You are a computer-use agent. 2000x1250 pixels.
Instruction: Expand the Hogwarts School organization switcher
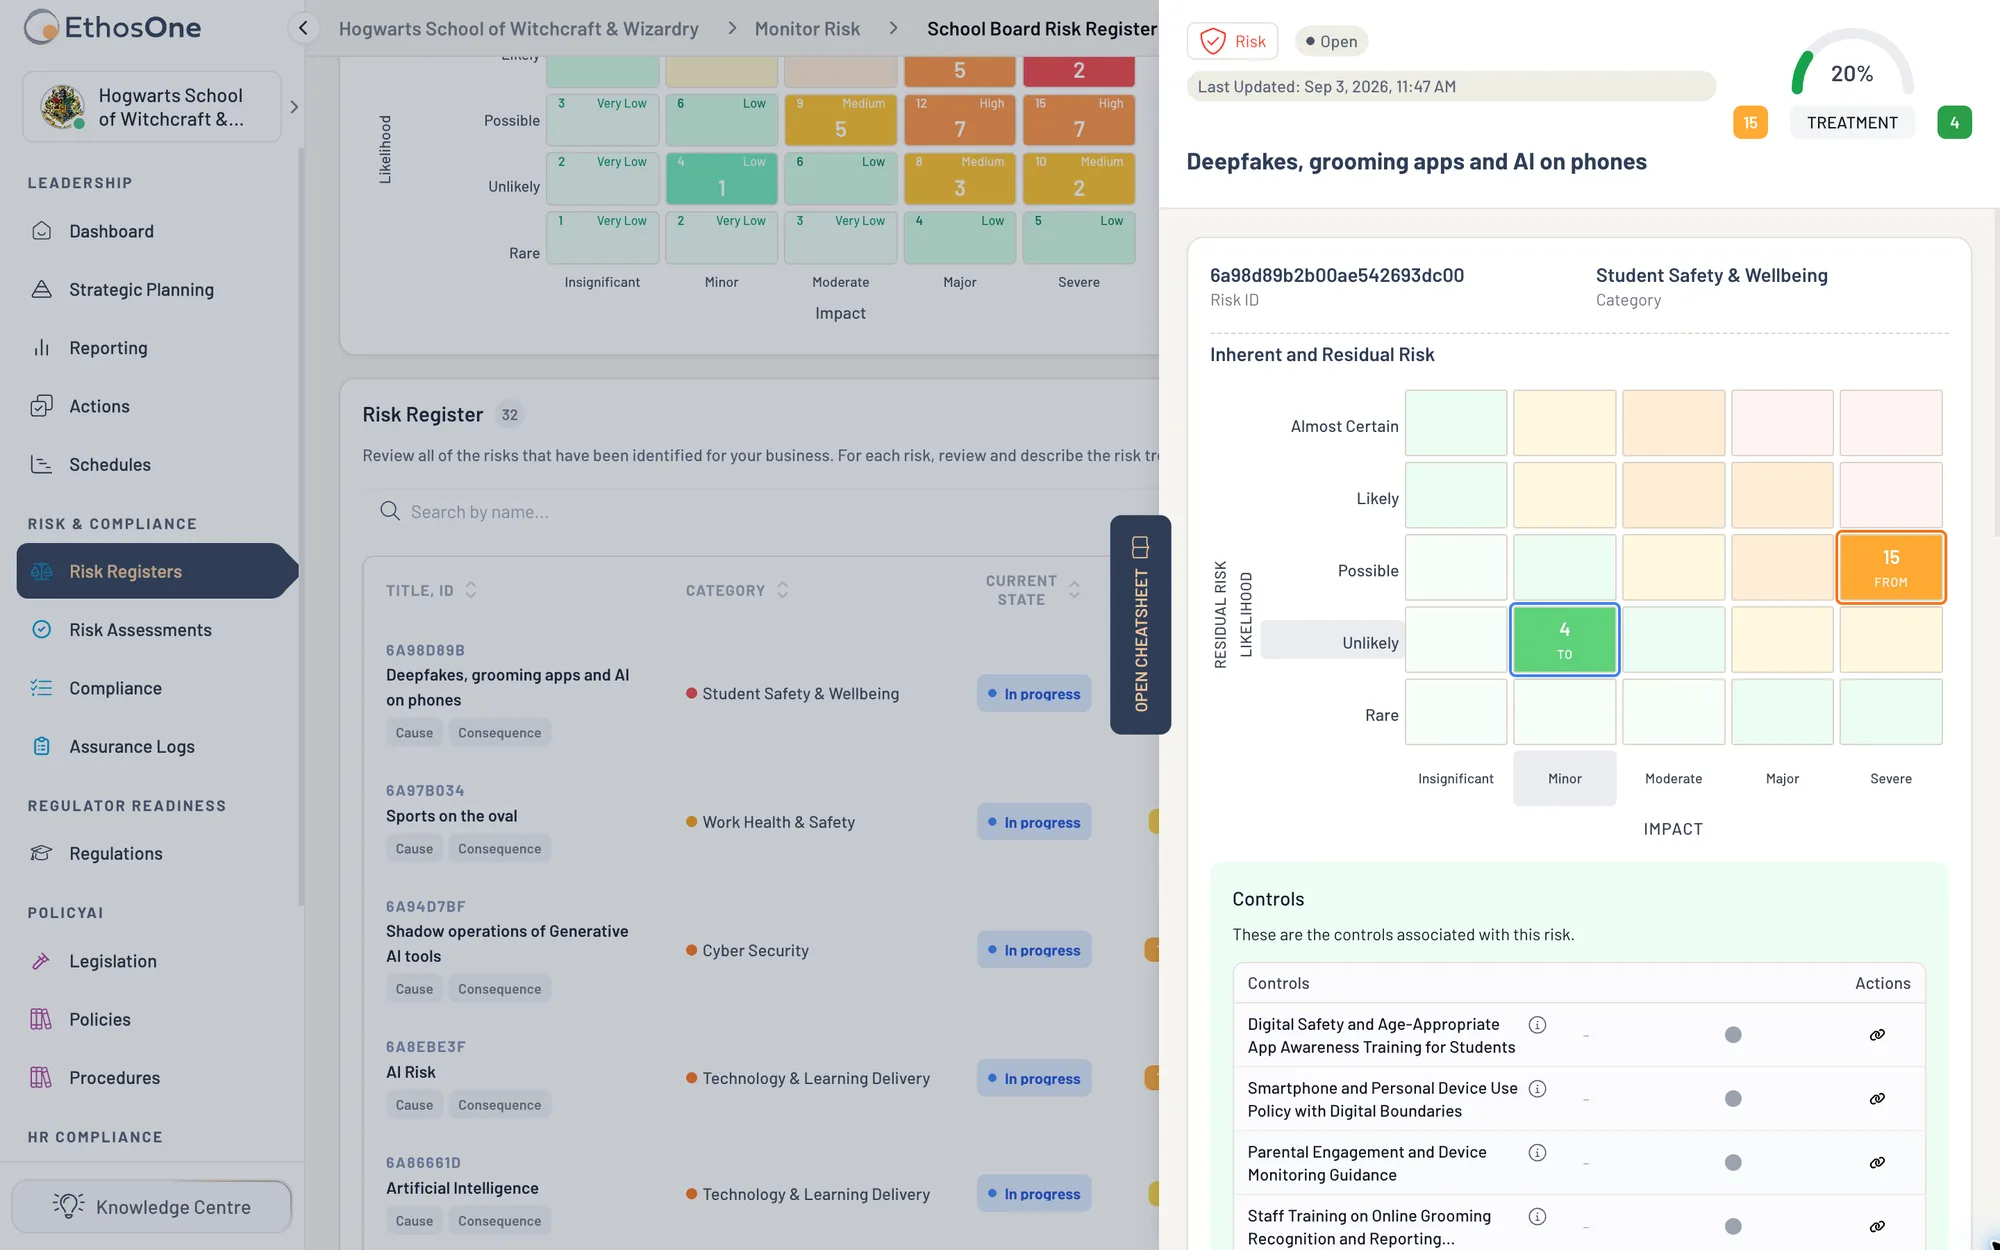point(294,107)
